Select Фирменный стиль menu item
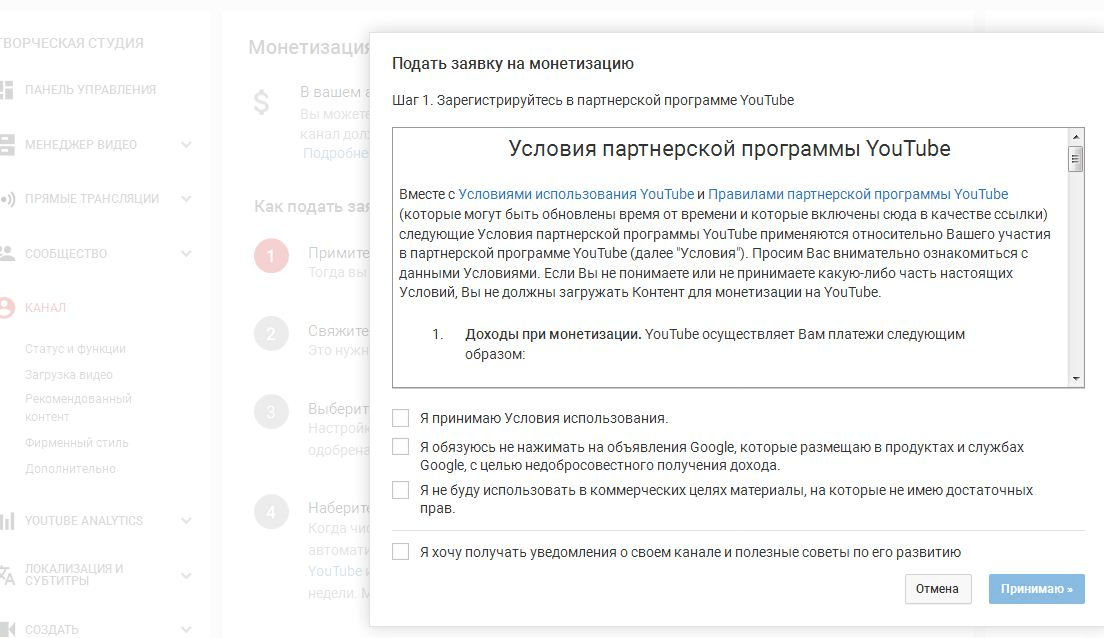Screen dimensions: 1104x638 [77, 443]
